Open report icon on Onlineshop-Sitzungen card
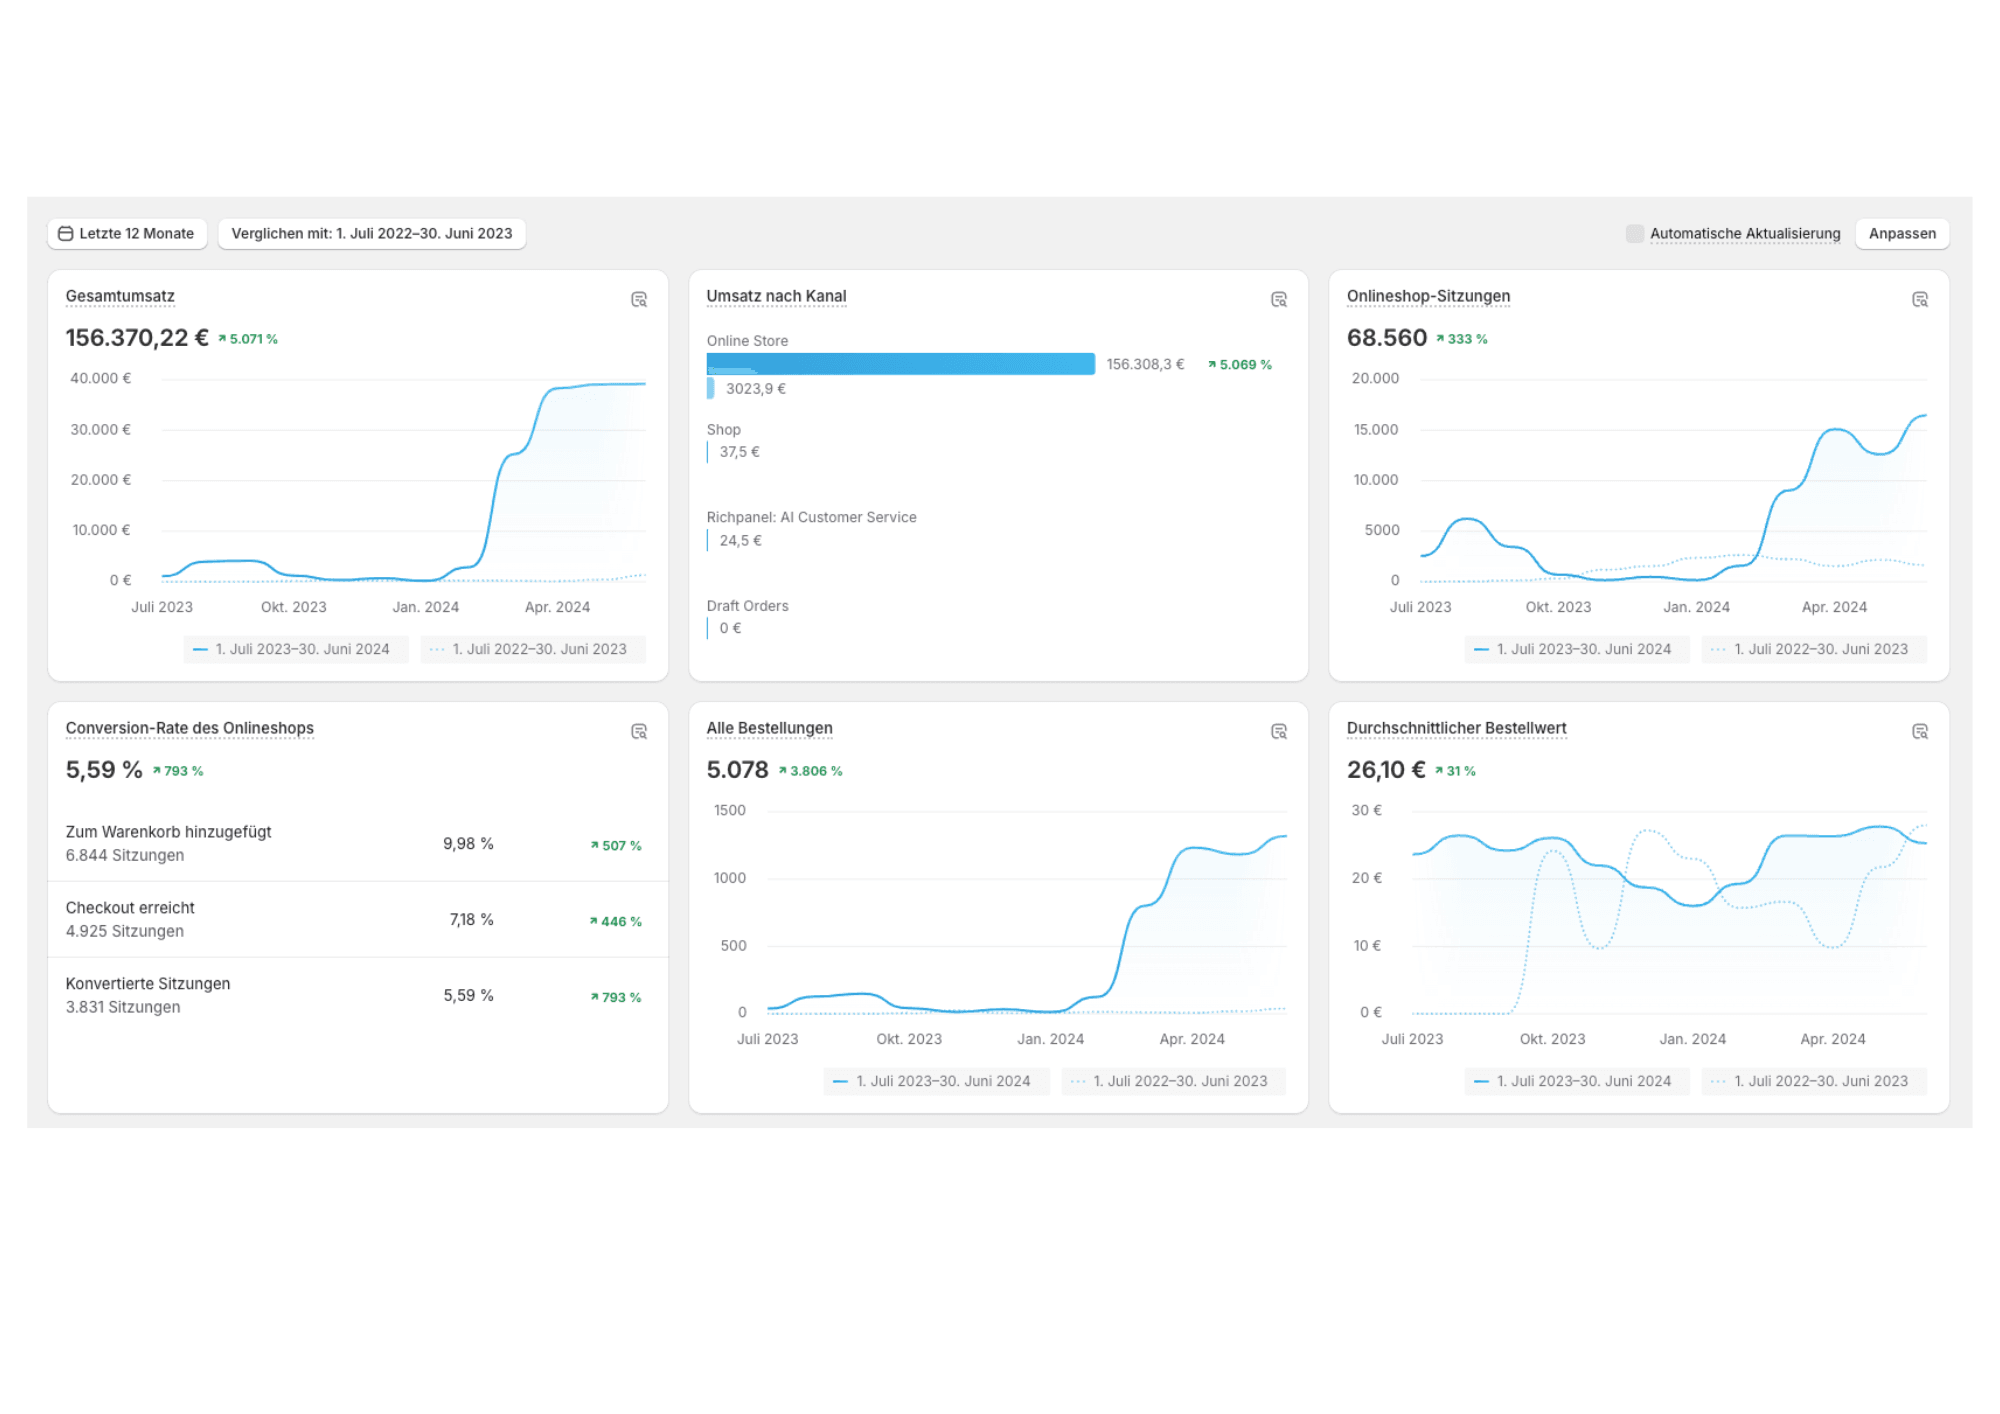The width and height of the screenshot is (2000, 1414). pyautogui.click(x=1919, y=300)
